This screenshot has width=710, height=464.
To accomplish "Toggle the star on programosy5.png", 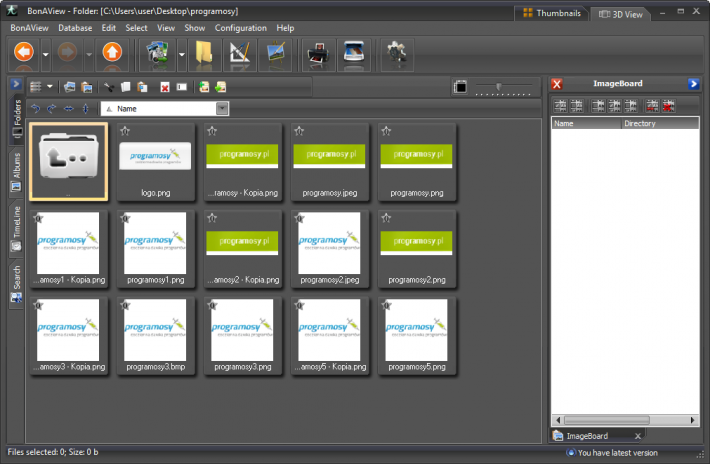I will click(x=386, y=306).
